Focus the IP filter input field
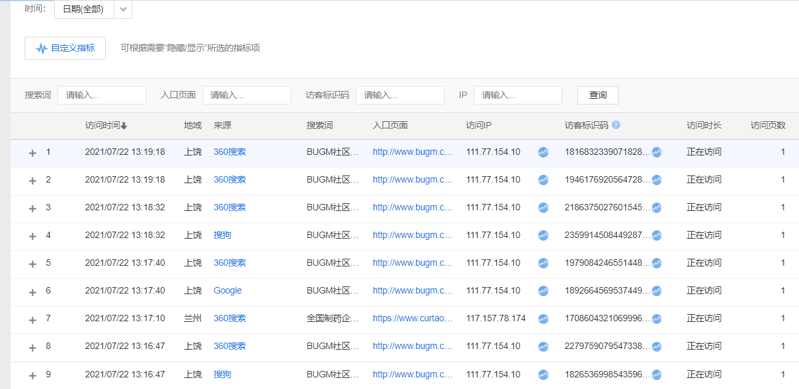This screenshot has width=799, height=389. click(x=518, y=95)
